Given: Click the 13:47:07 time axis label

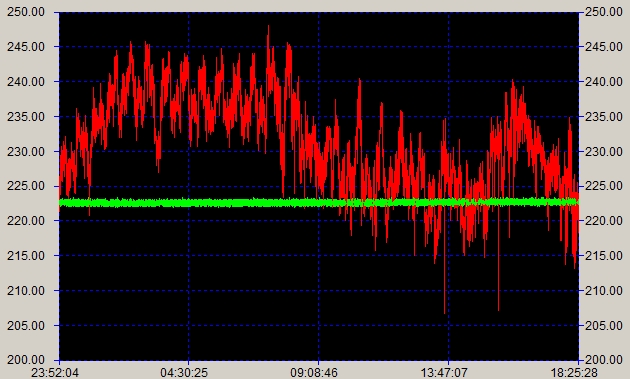Looking at the screenshot, I should [x=444, y=373].
